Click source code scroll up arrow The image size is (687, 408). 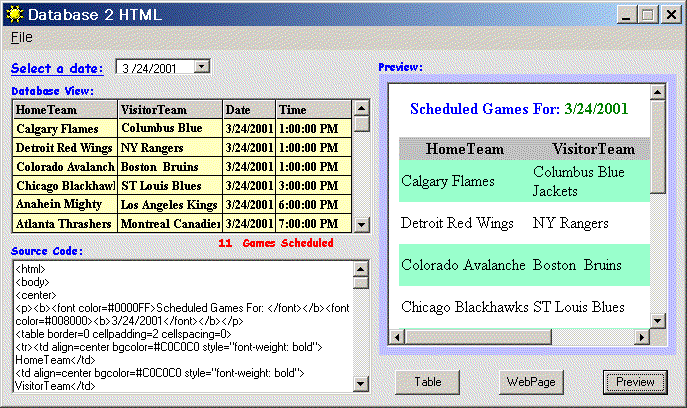[x=361, y=268]
